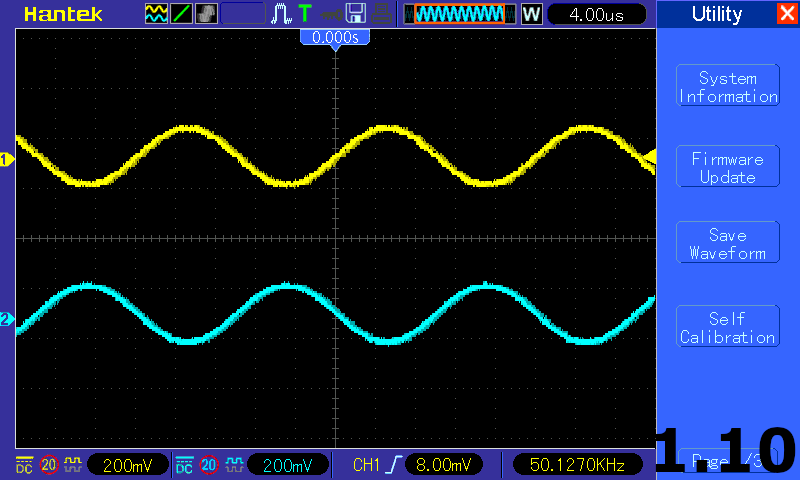This screenshot has height=480, width=800.
Task: Click the 4.00us timebase readout
Action: pos(596,14)
